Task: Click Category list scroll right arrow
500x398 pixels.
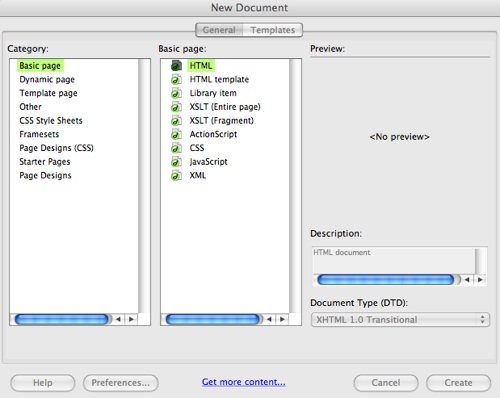Action: (131, 319)
